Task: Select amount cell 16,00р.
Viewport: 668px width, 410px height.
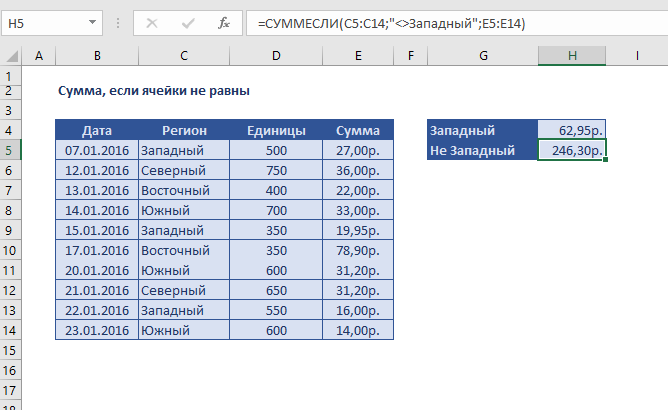Action: 358,310
